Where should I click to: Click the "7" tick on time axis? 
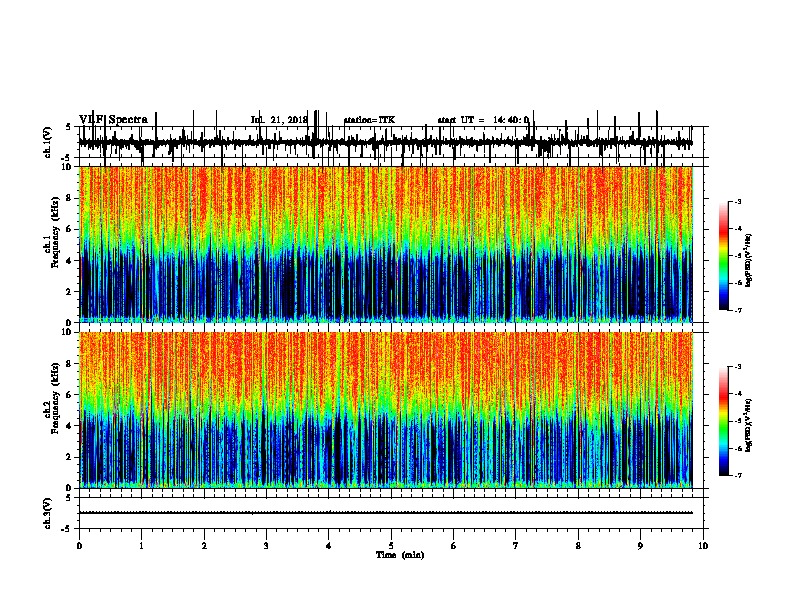tap(516, 545)
